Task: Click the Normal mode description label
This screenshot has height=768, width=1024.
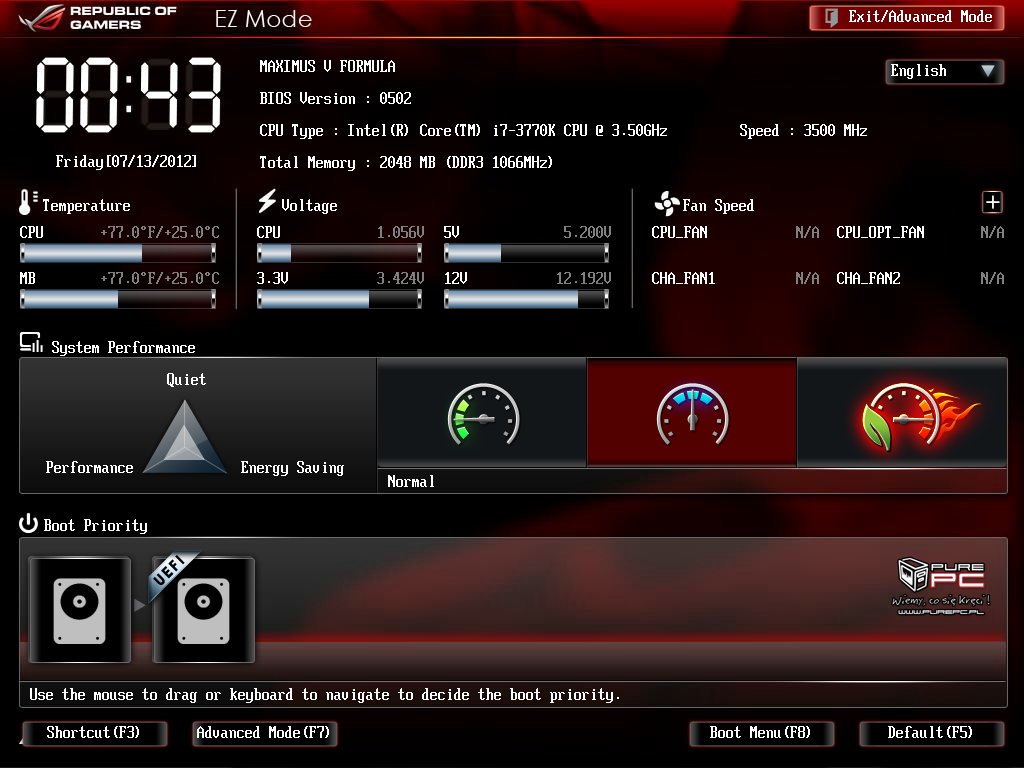Action: pyautogui.click(x=411, y=482)
